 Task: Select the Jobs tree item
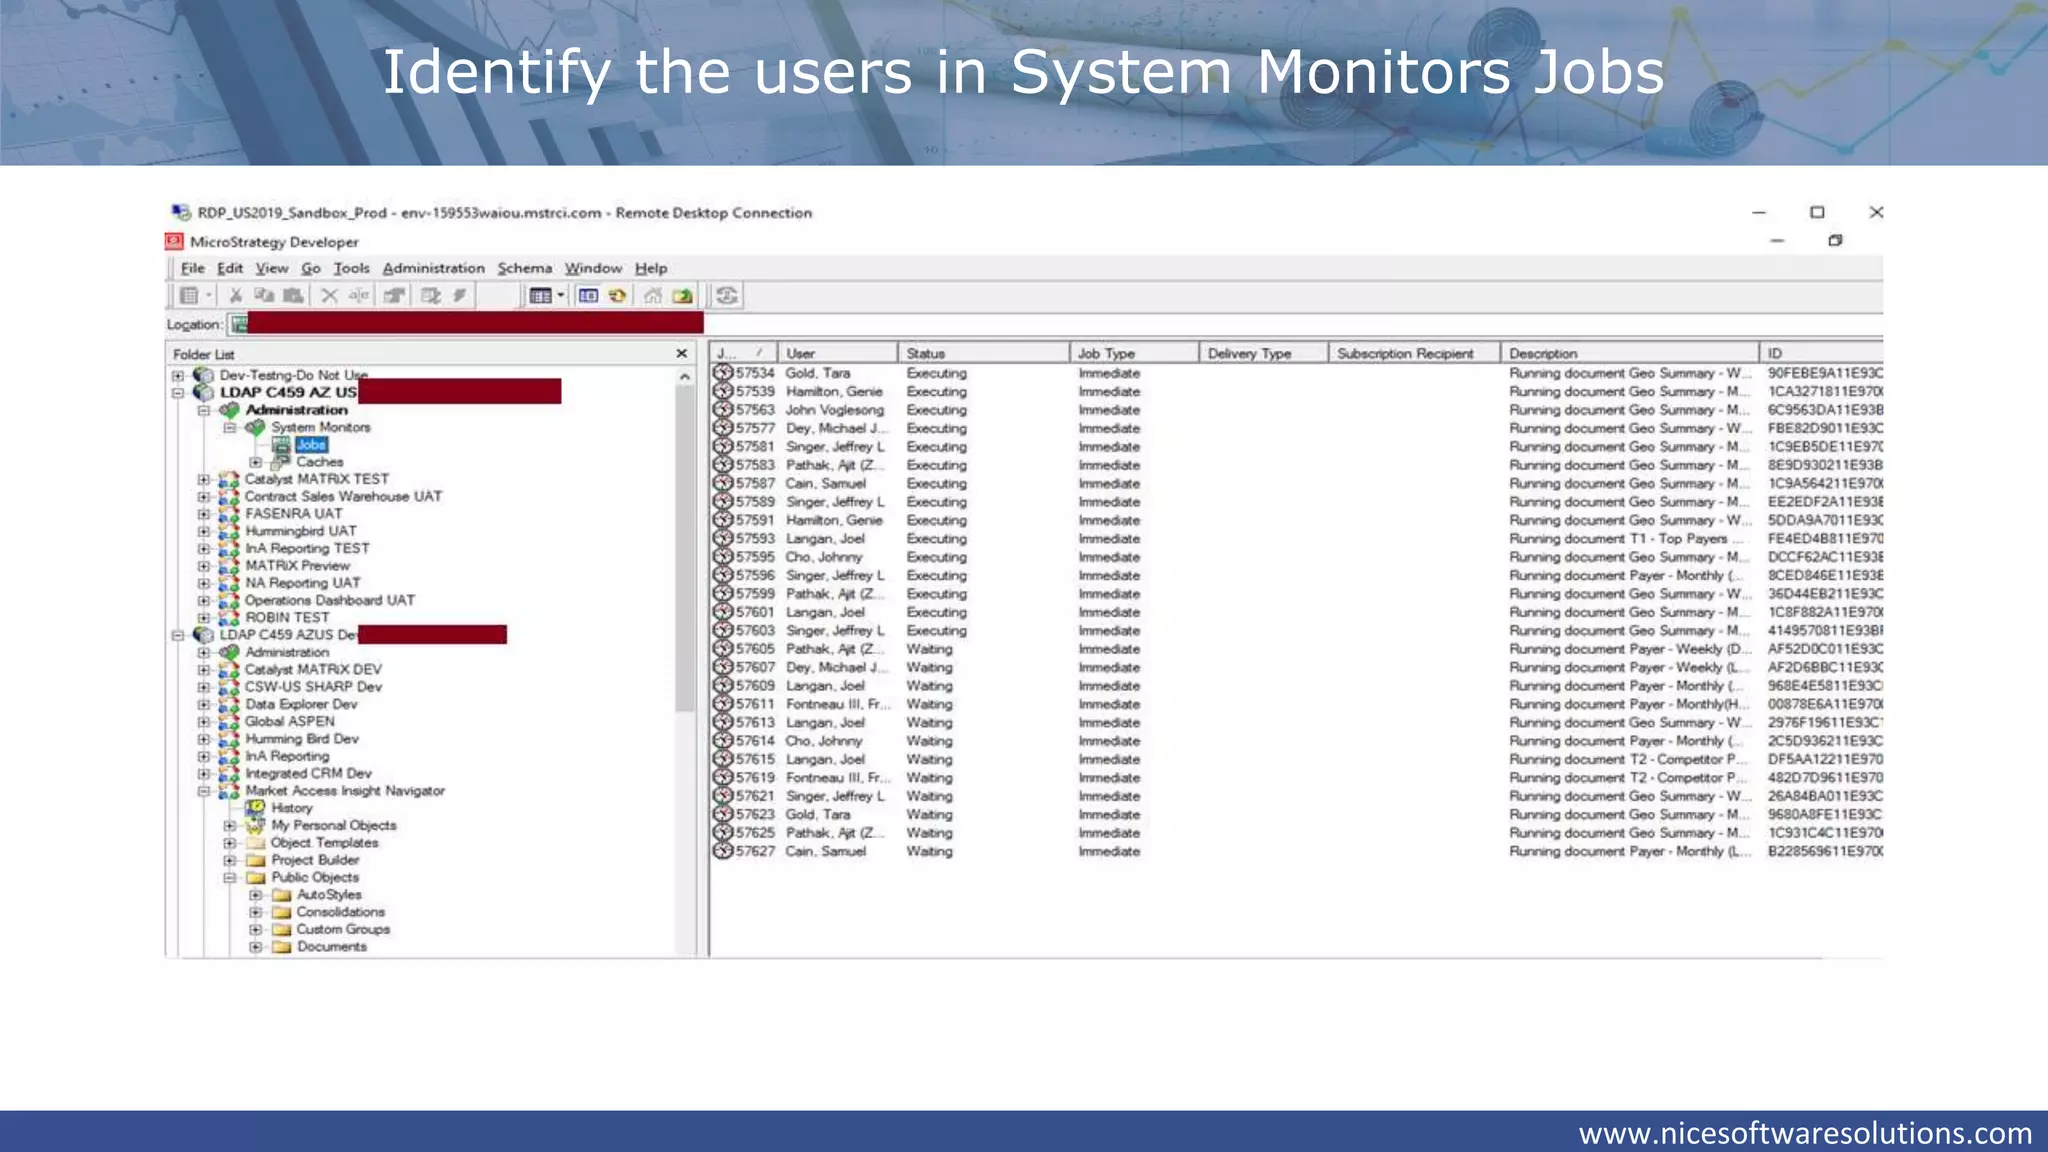[x=311, y=445]
